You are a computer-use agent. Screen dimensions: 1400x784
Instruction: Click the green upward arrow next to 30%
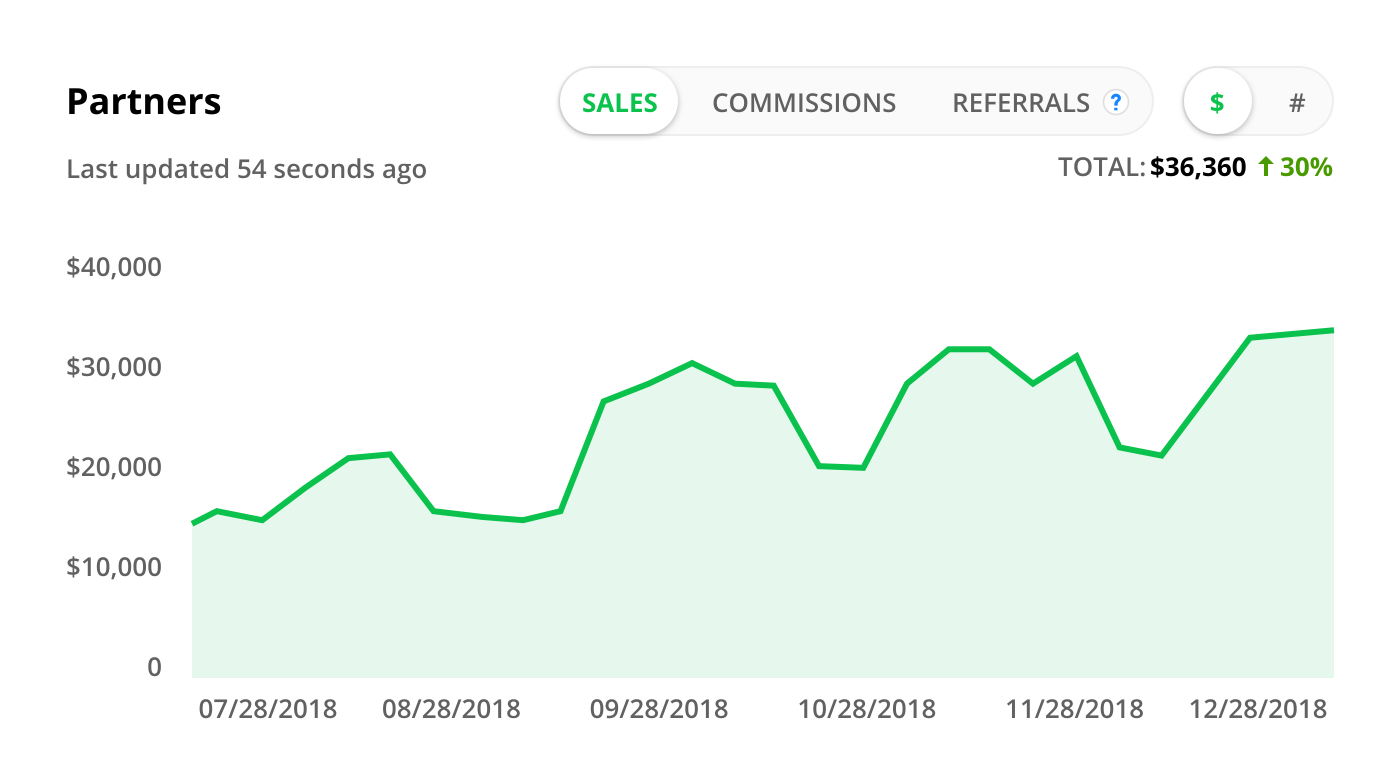pyautogui.click(x=1267, y=168)
